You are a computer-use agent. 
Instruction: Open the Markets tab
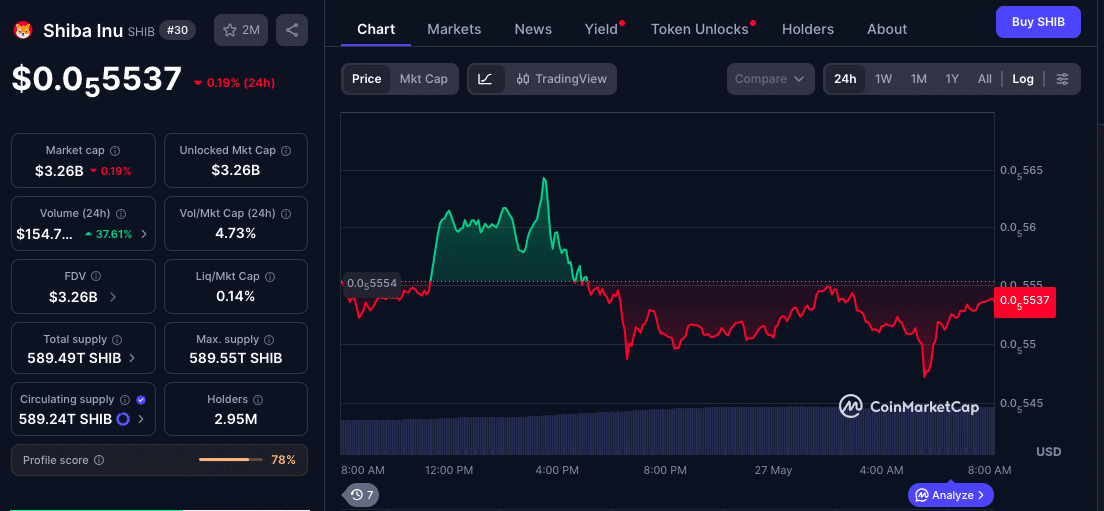coord(454,30)
